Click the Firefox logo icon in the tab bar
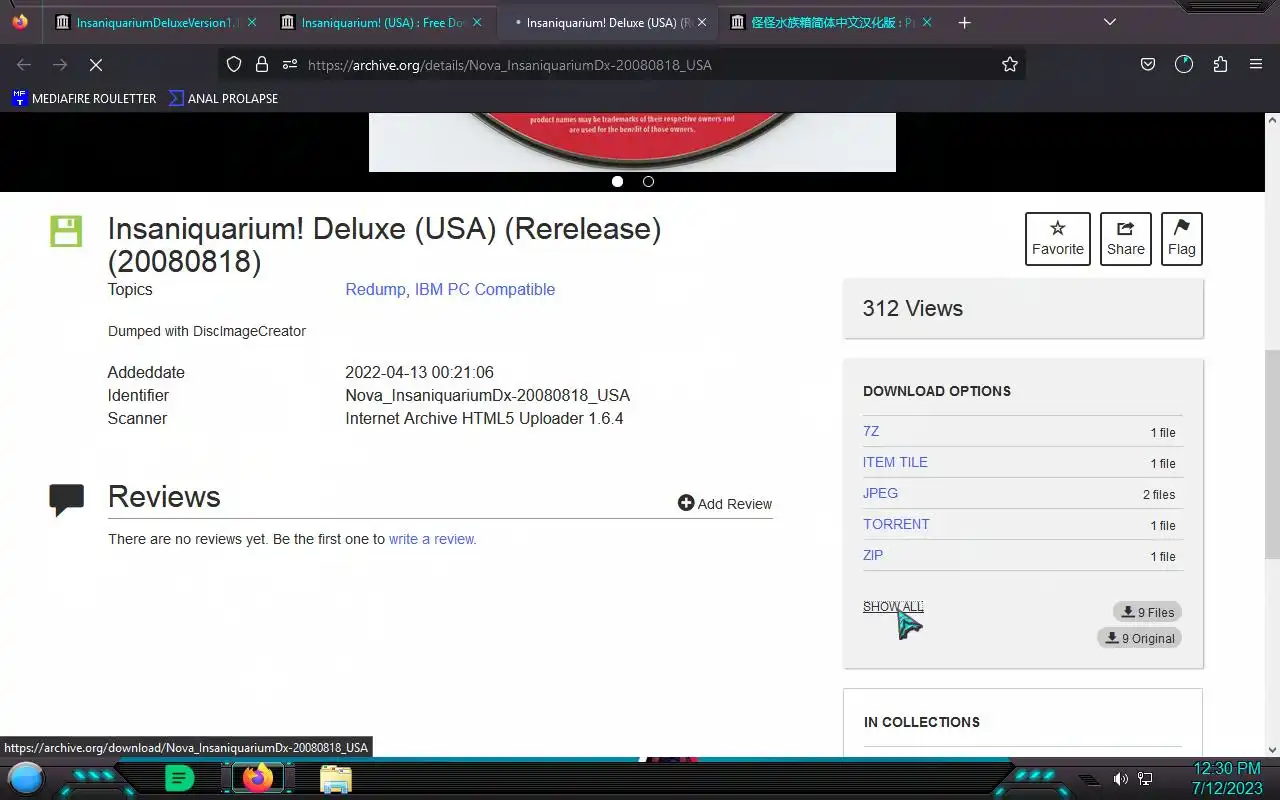The image size is (1280, 800). pyautogui.click(x=20, y=21)
